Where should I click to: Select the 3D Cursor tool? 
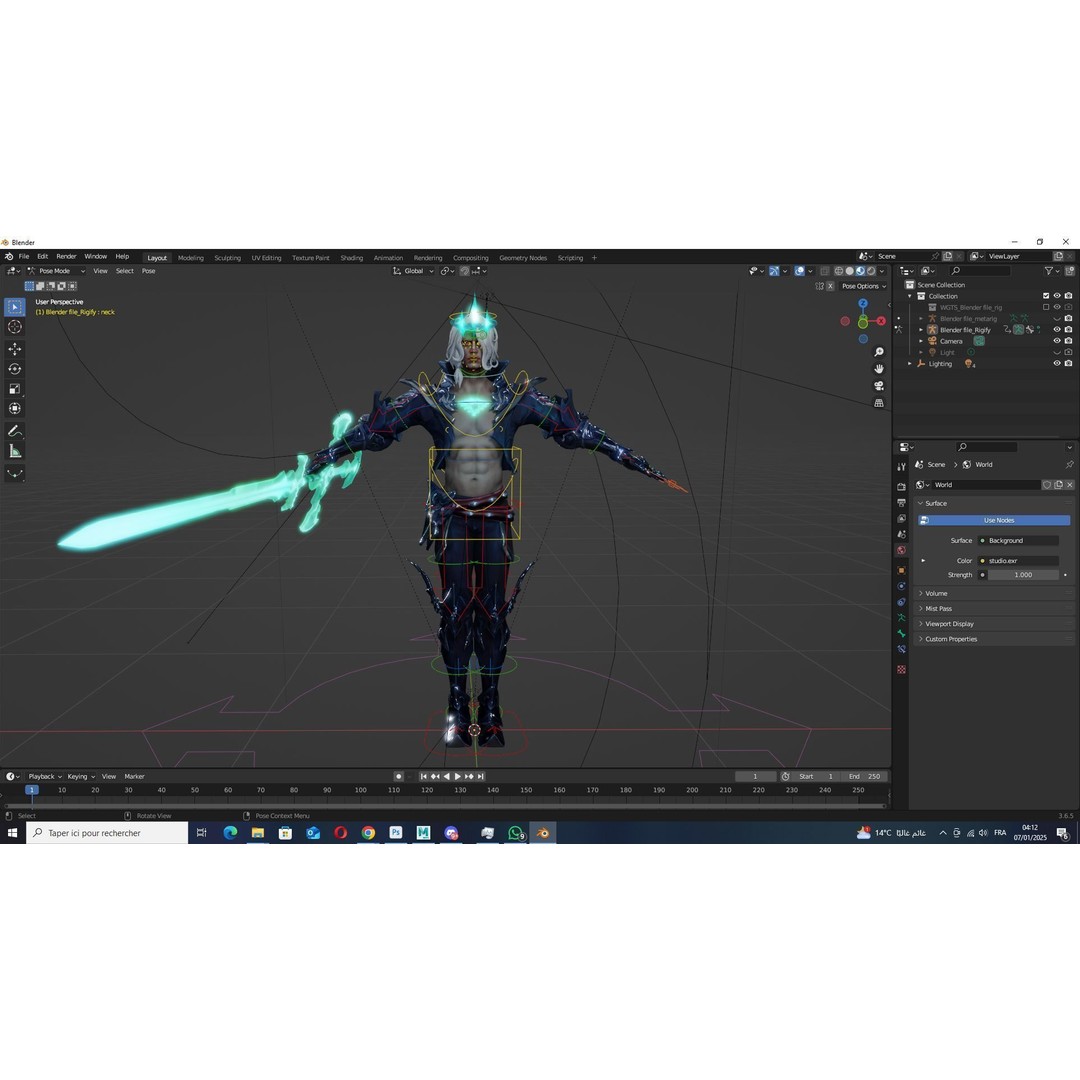pos(14,327)
